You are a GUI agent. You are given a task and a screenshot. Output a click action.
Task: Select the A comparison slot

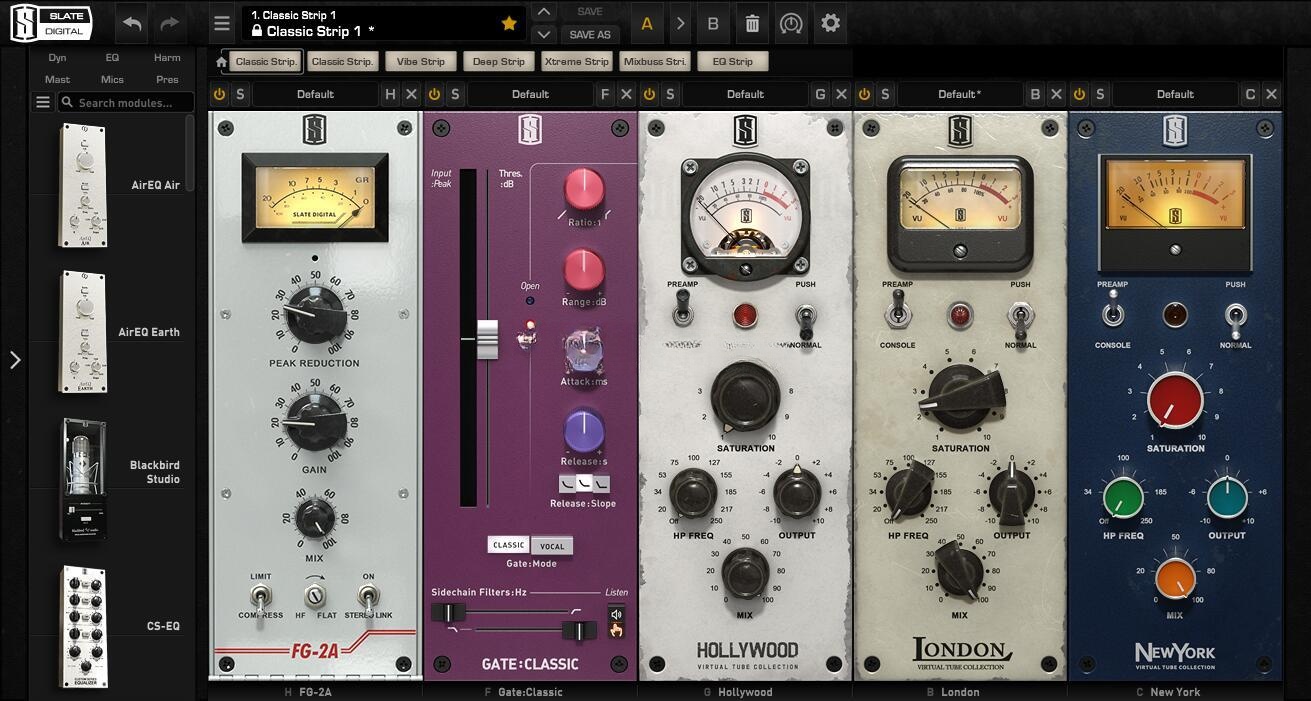pos(647,23)
